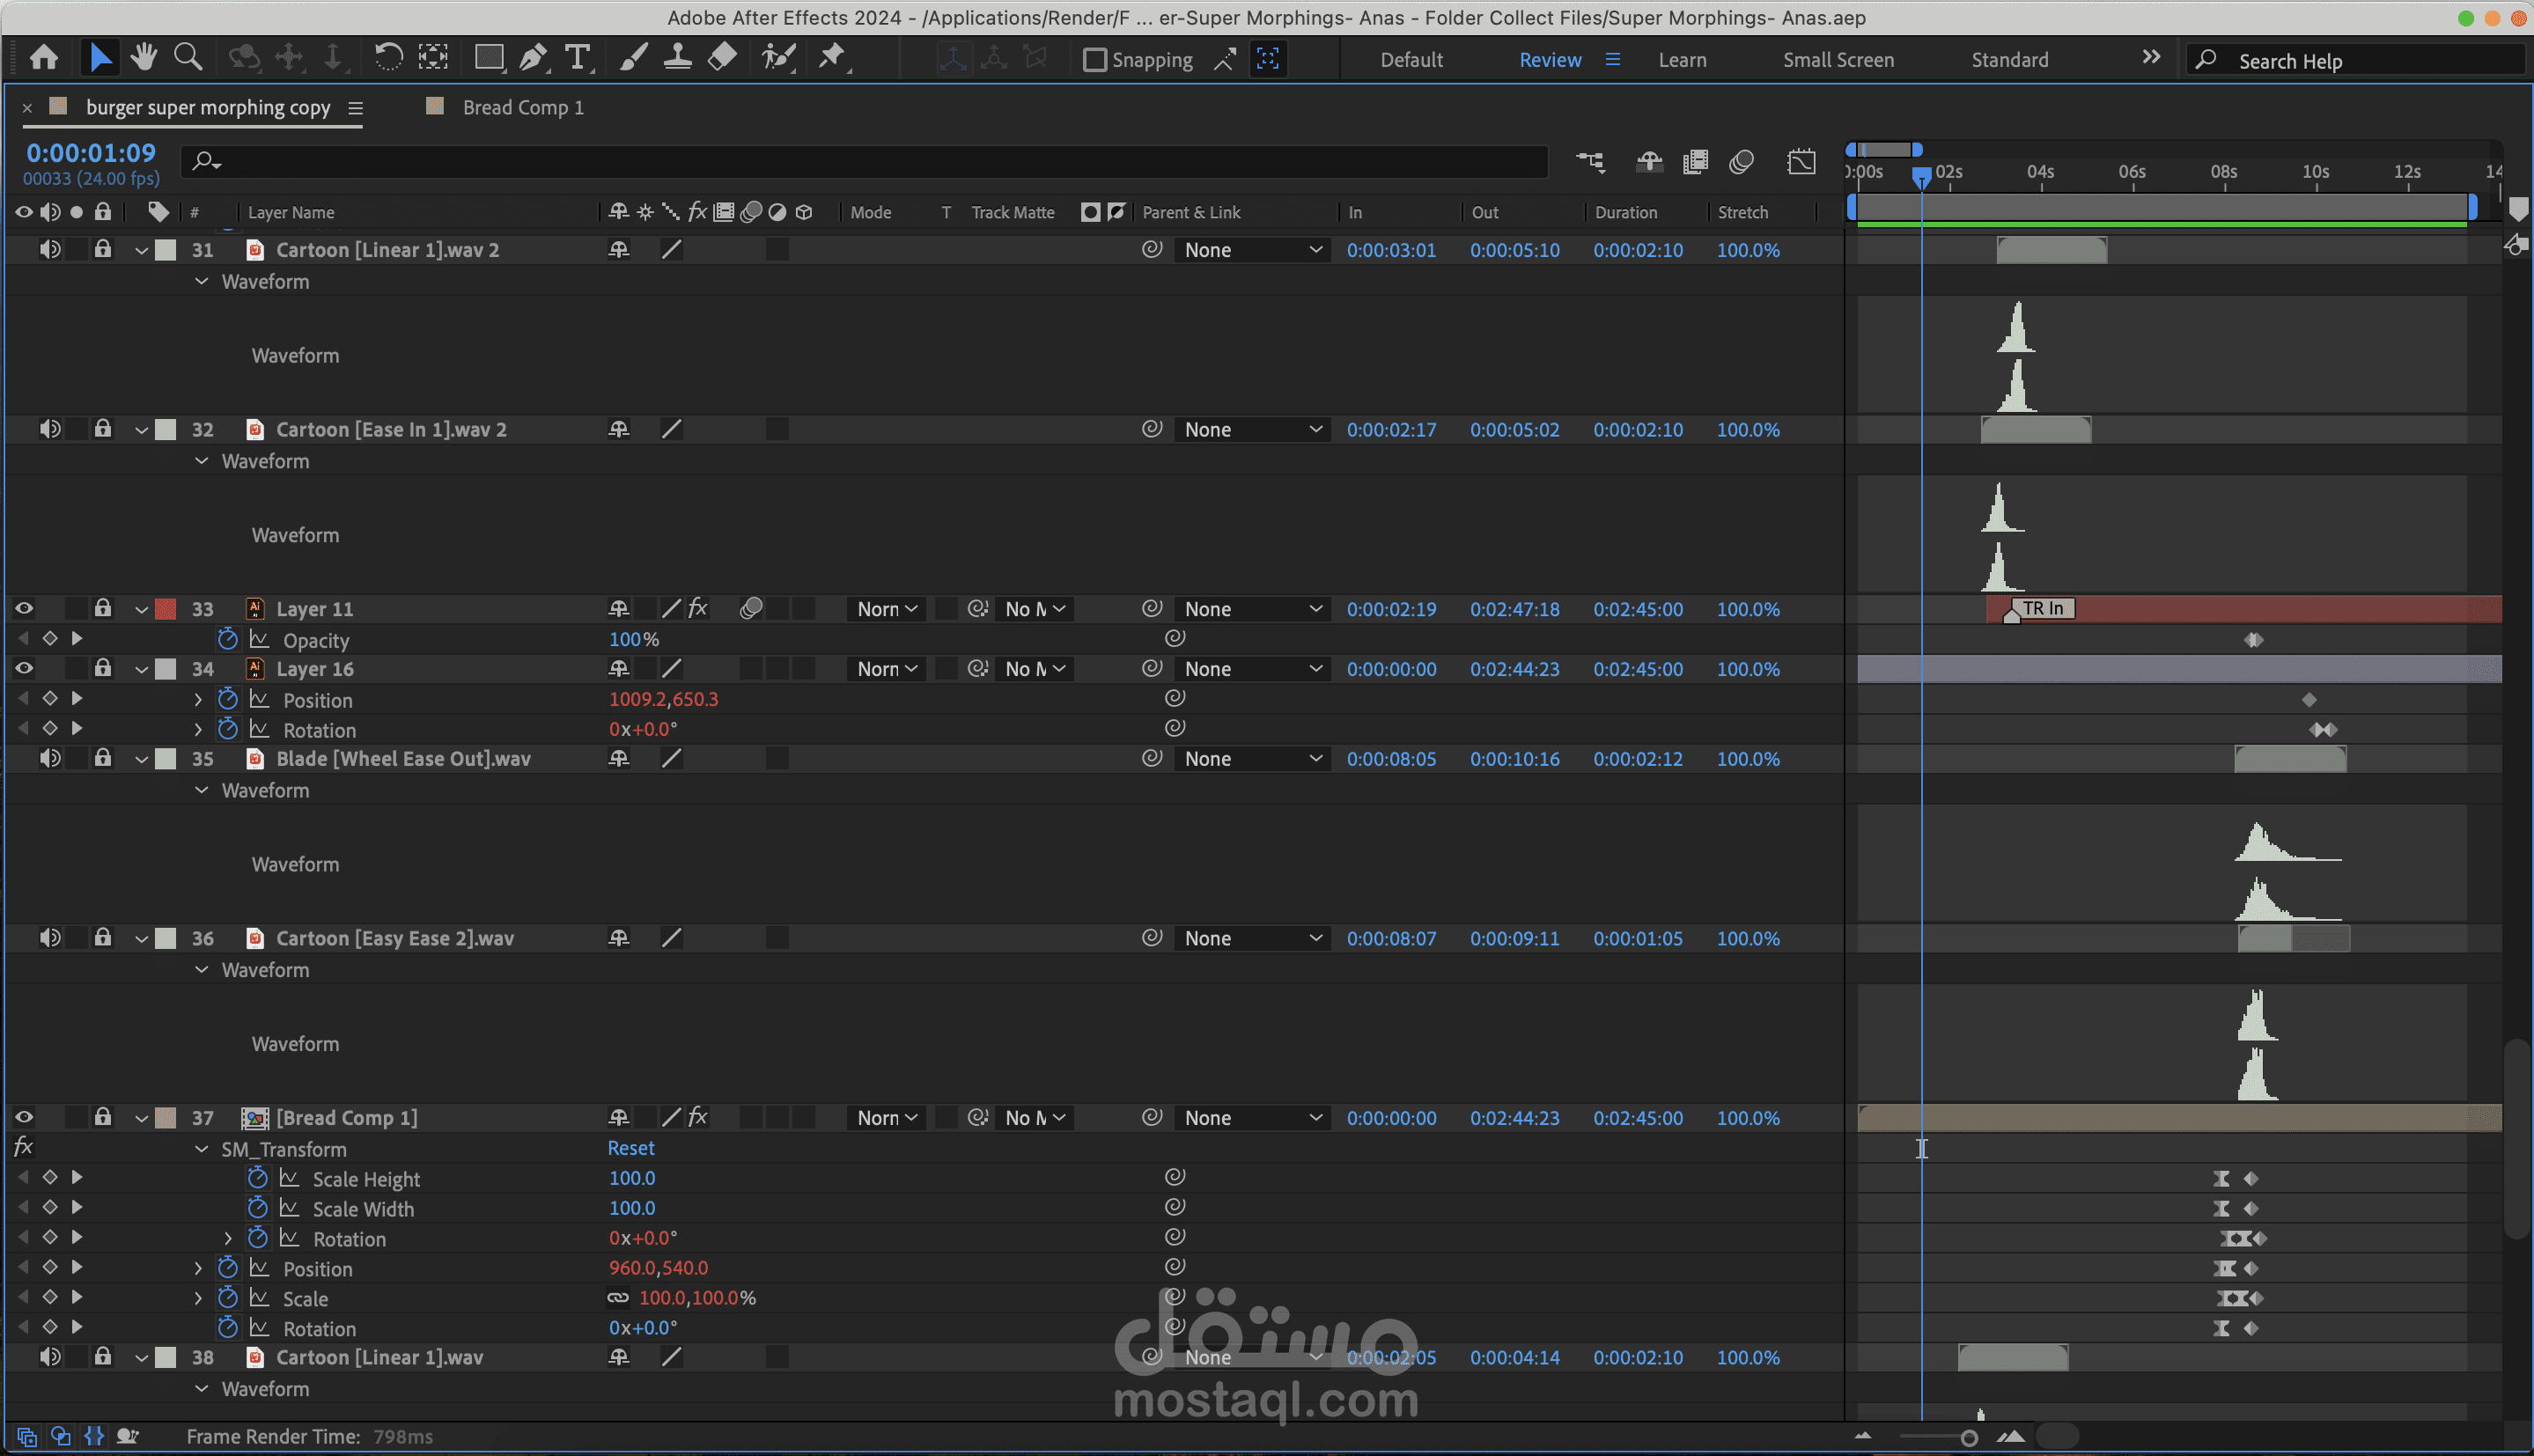Open the Graph Editor button
This screenshot has width=2534, height=1456.
tap(1801, 162)
